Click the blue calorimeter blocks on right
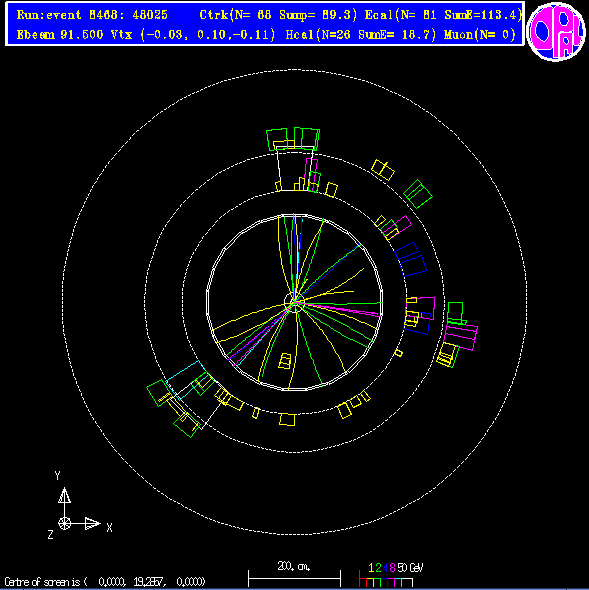The height and width of the screenshot is (590, 589). click(x=411, y=259)
